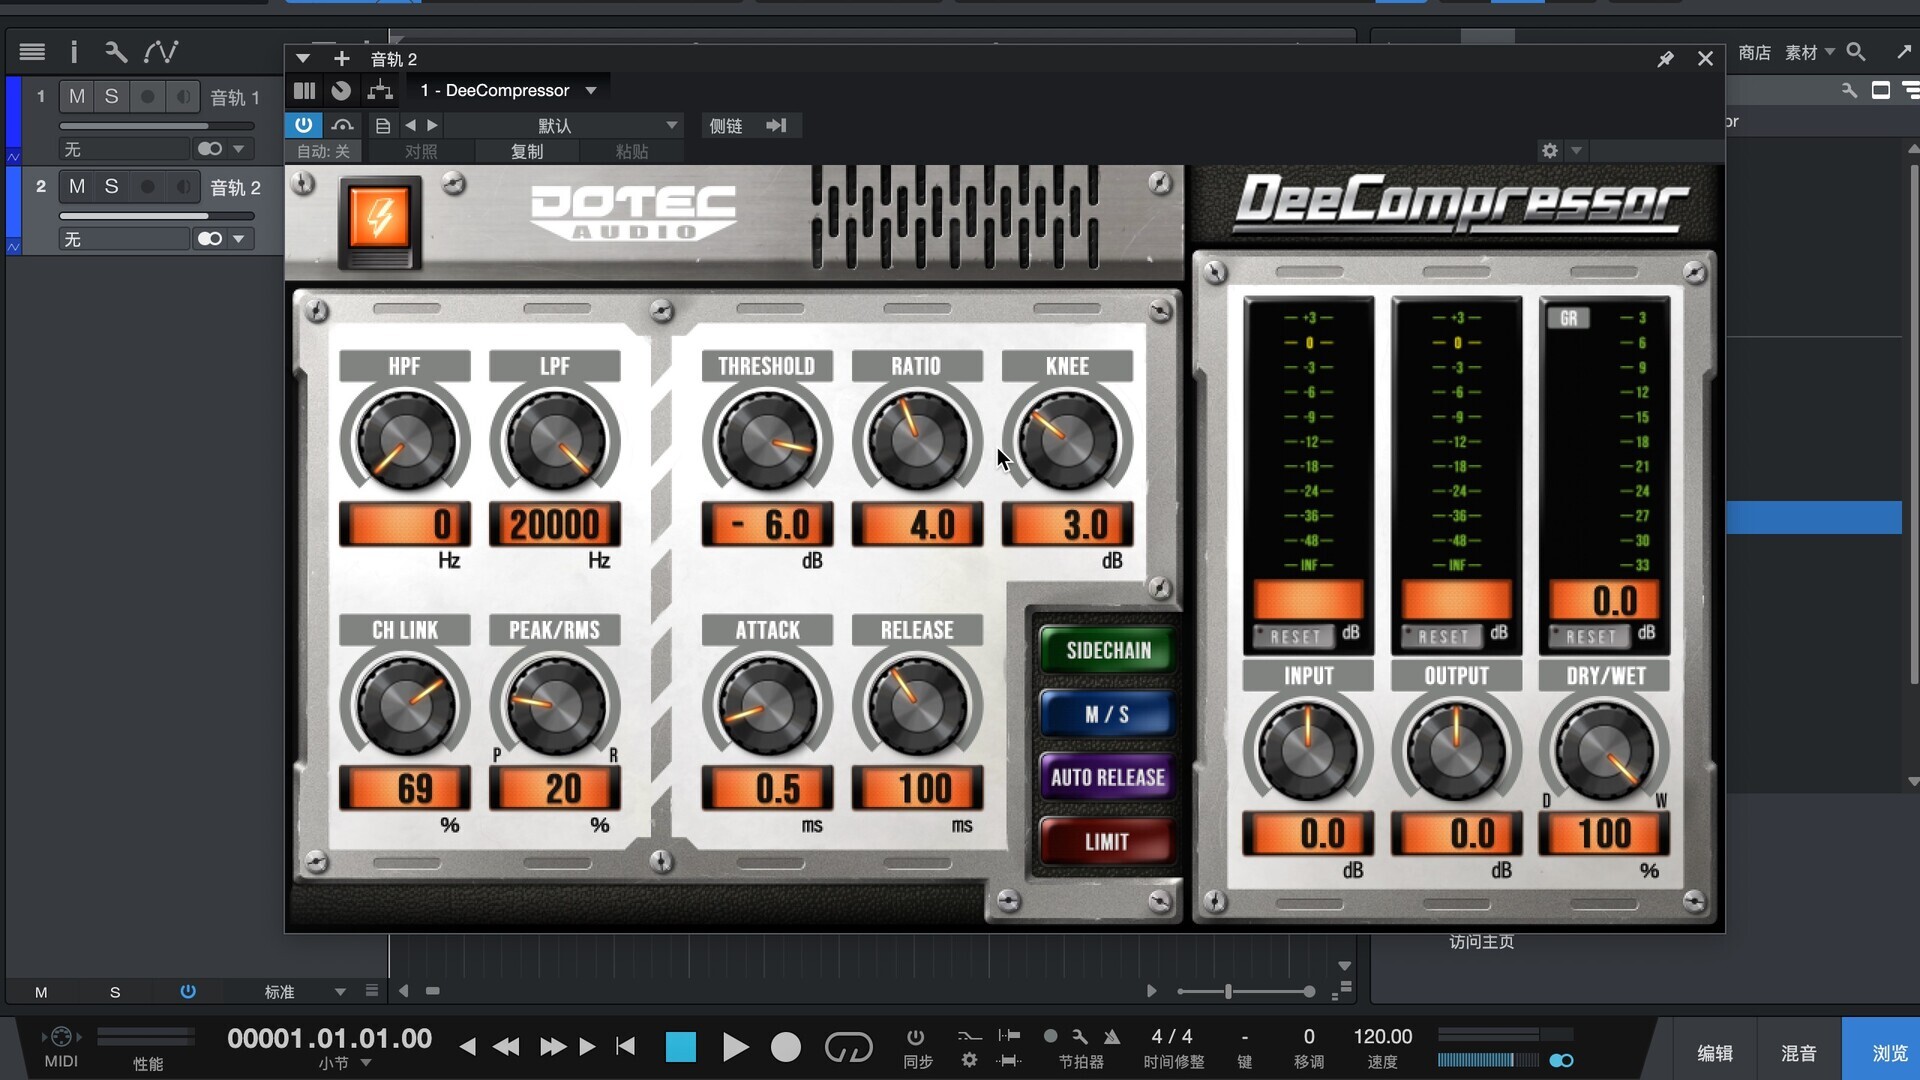
Task: Click the 自动: 关 automation button
Action: 323,152
